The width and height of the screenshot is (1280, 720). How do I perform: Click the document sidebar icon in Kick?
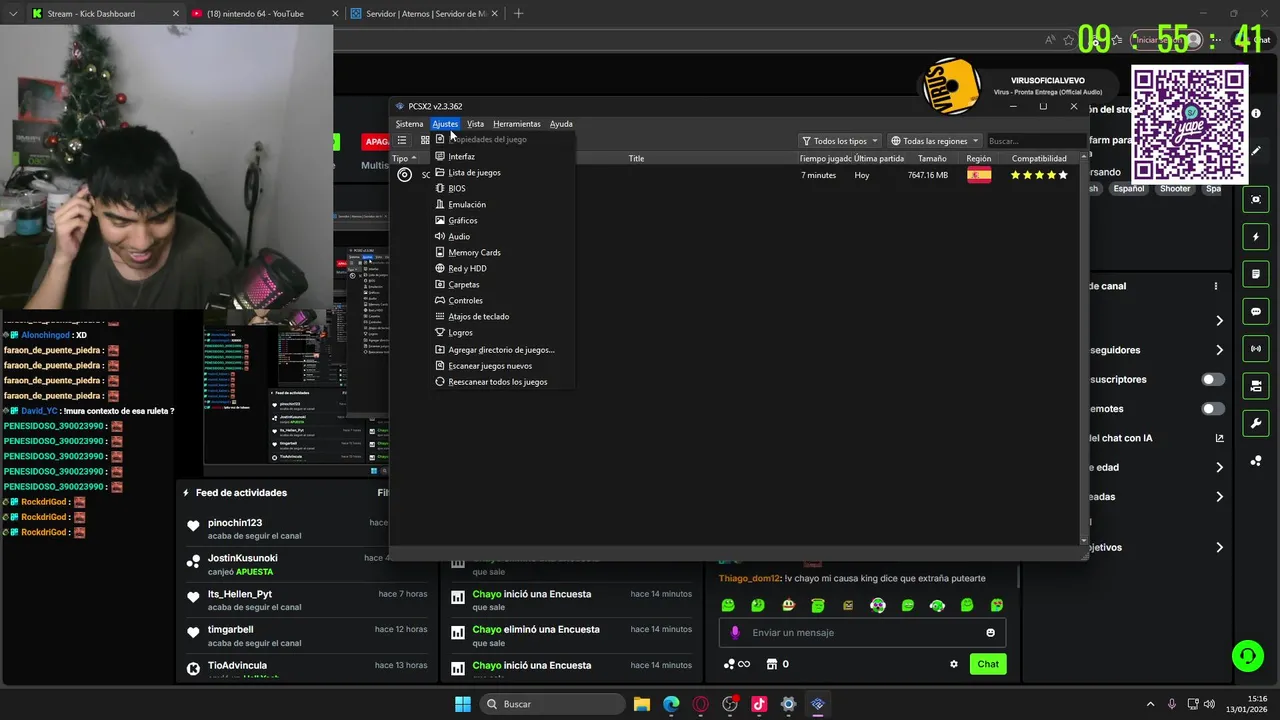coord(1256,274)
